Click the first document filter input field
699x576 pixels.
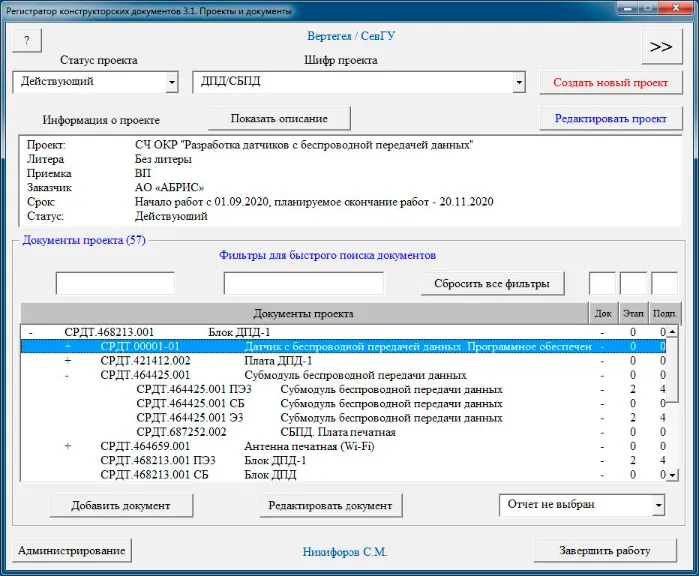click(x=115, y=284)
